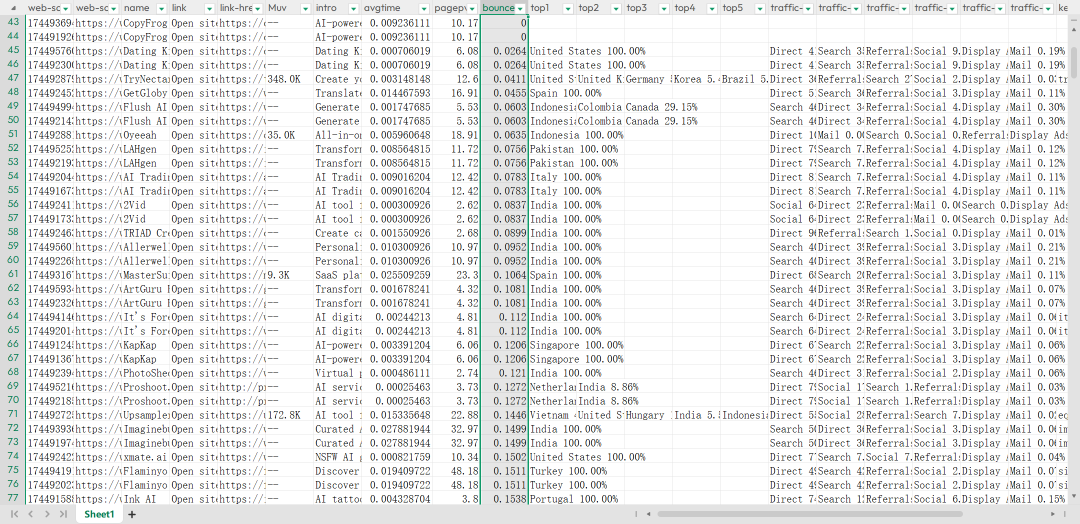Screen dimensions: 1080x524
Task: Select the TryNecta name cell
Action: pyautogui.click(x=145, y=79)
